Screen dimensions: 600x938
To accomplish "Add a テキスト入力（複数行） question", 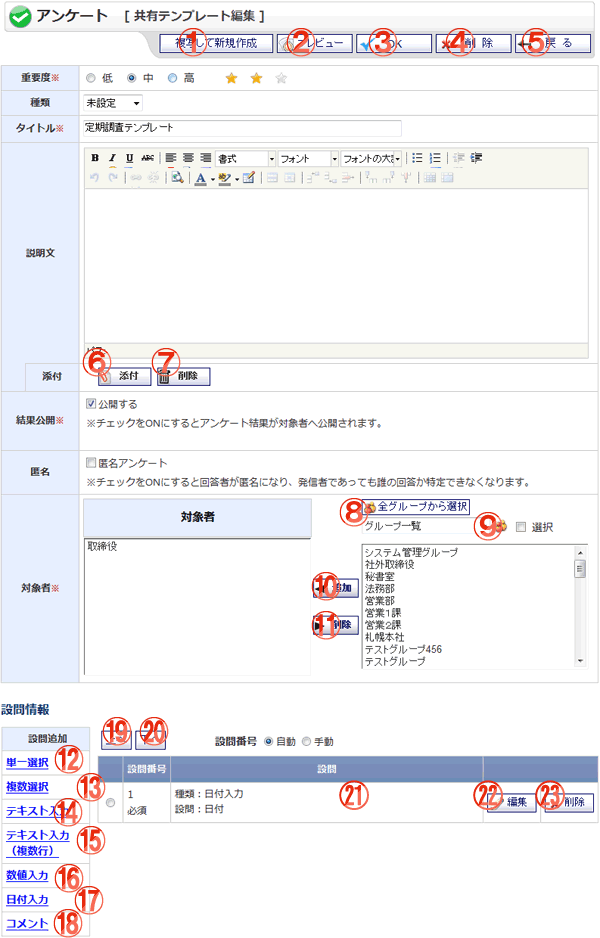I will click(37, 842).
